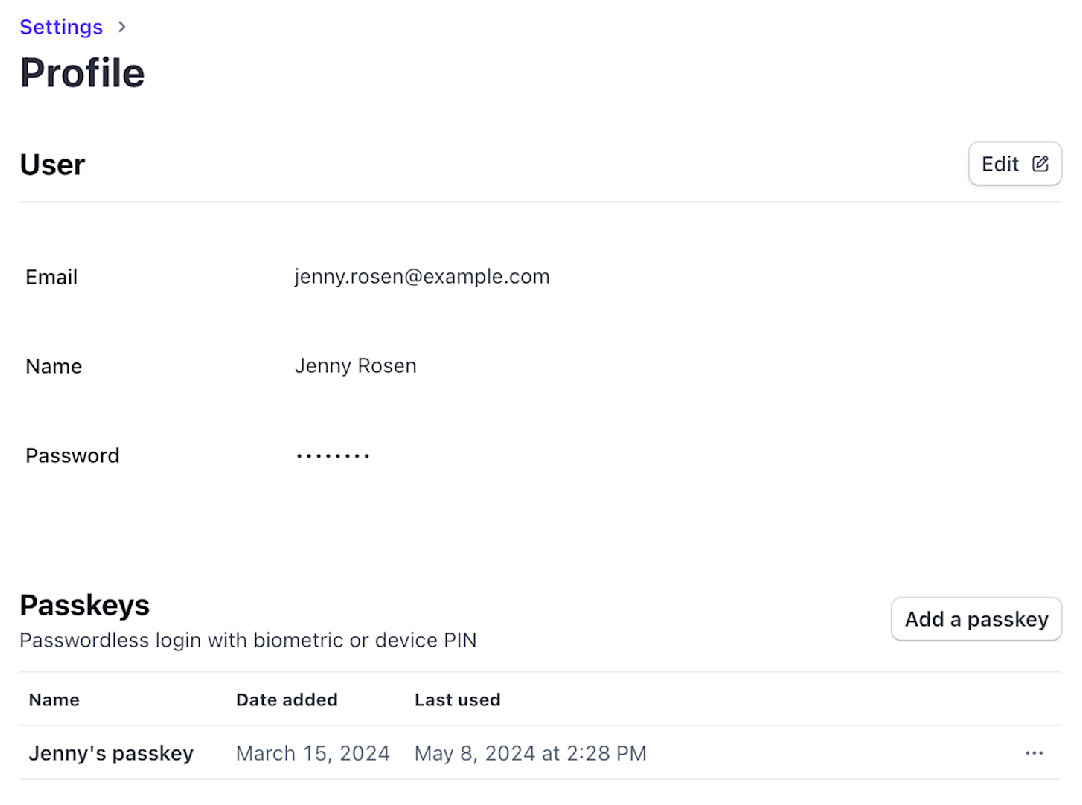The image size is (1082, 805).
Task: Click the Edit button in User section
Action: 1014,164
